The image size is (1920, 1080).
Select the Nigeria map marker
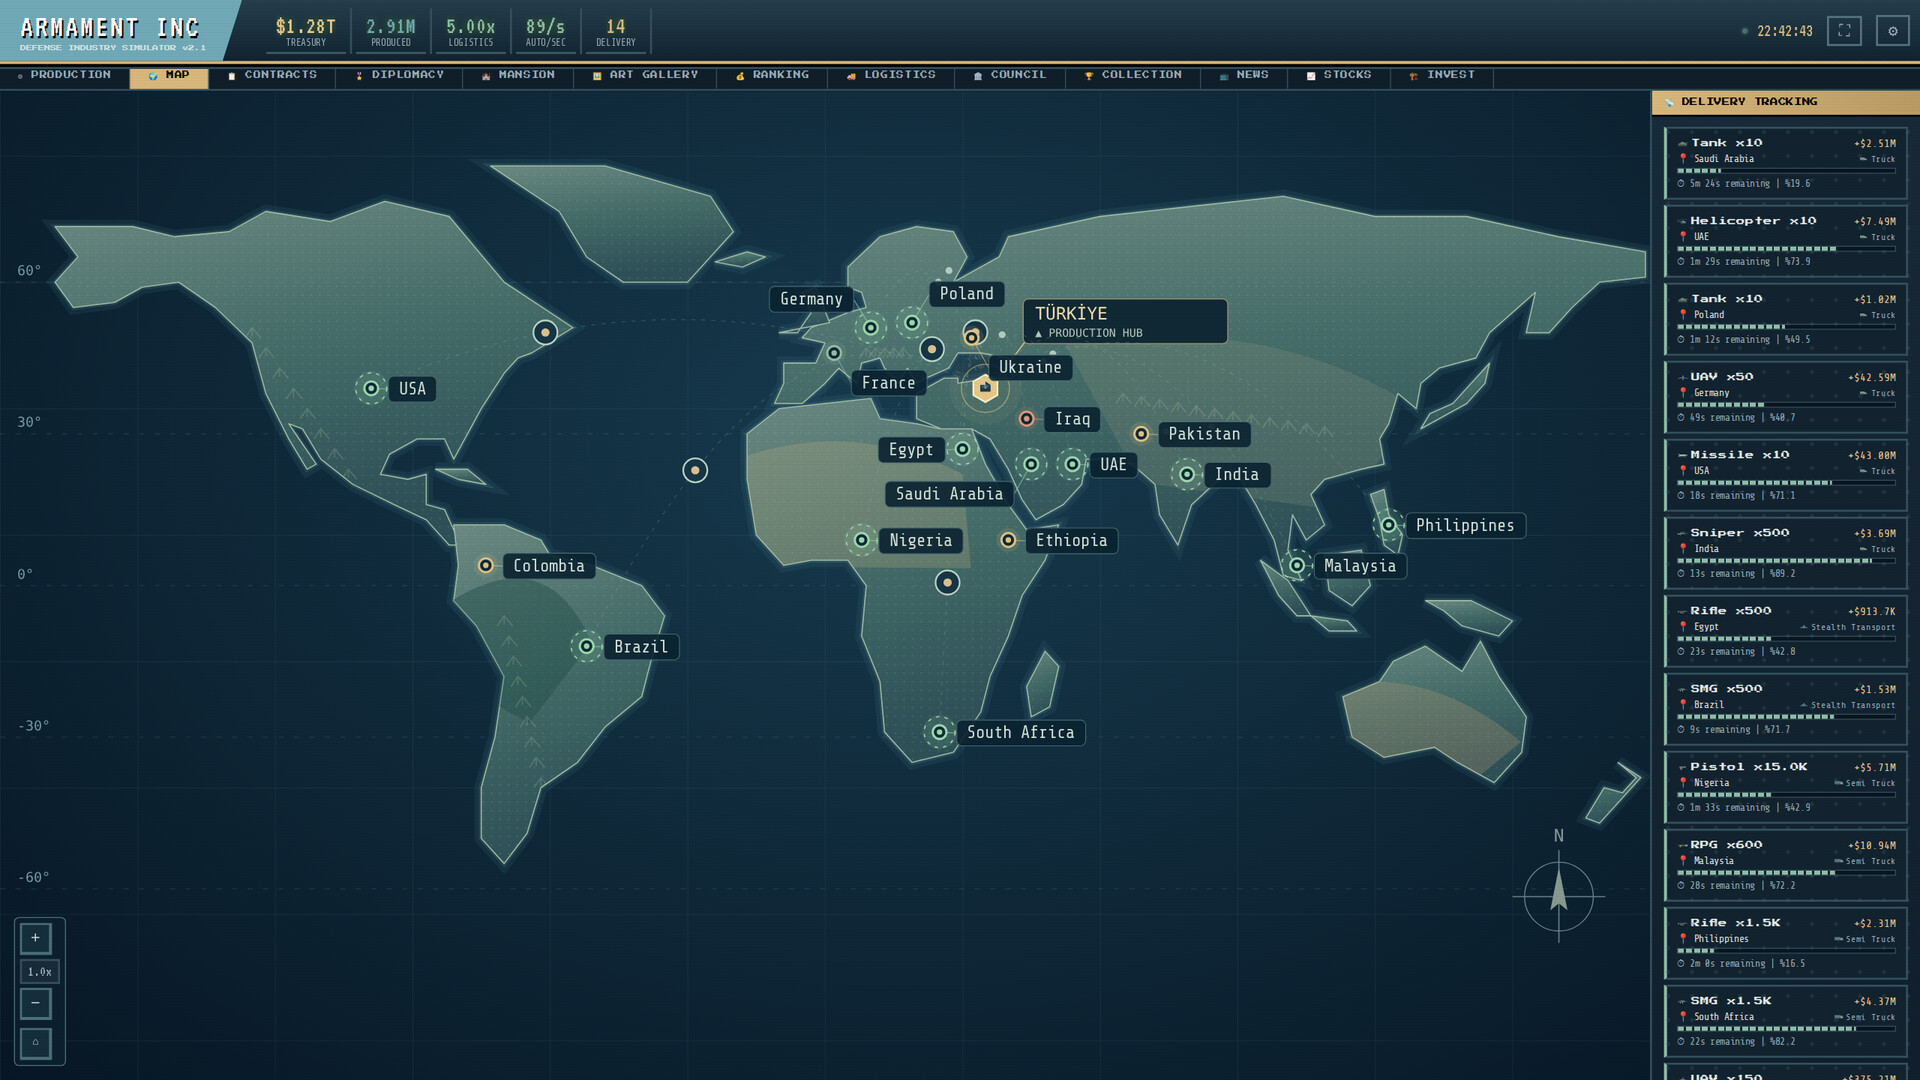click(861, 540)
